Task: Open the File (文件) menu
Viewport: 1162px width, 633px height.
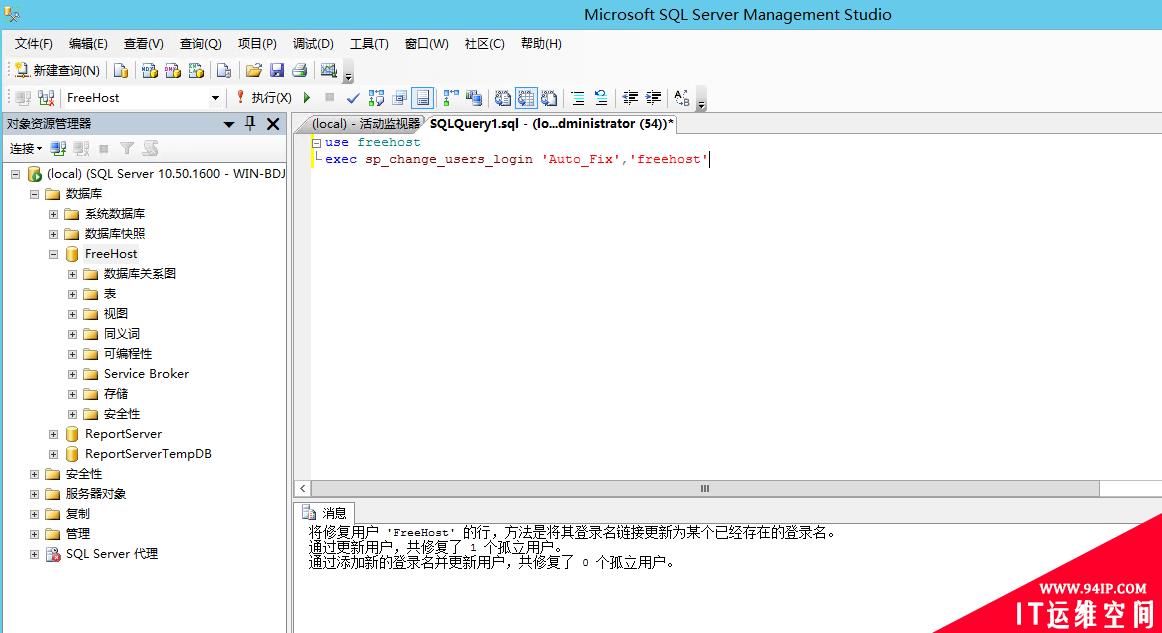Action: click(x=34, y=44)
